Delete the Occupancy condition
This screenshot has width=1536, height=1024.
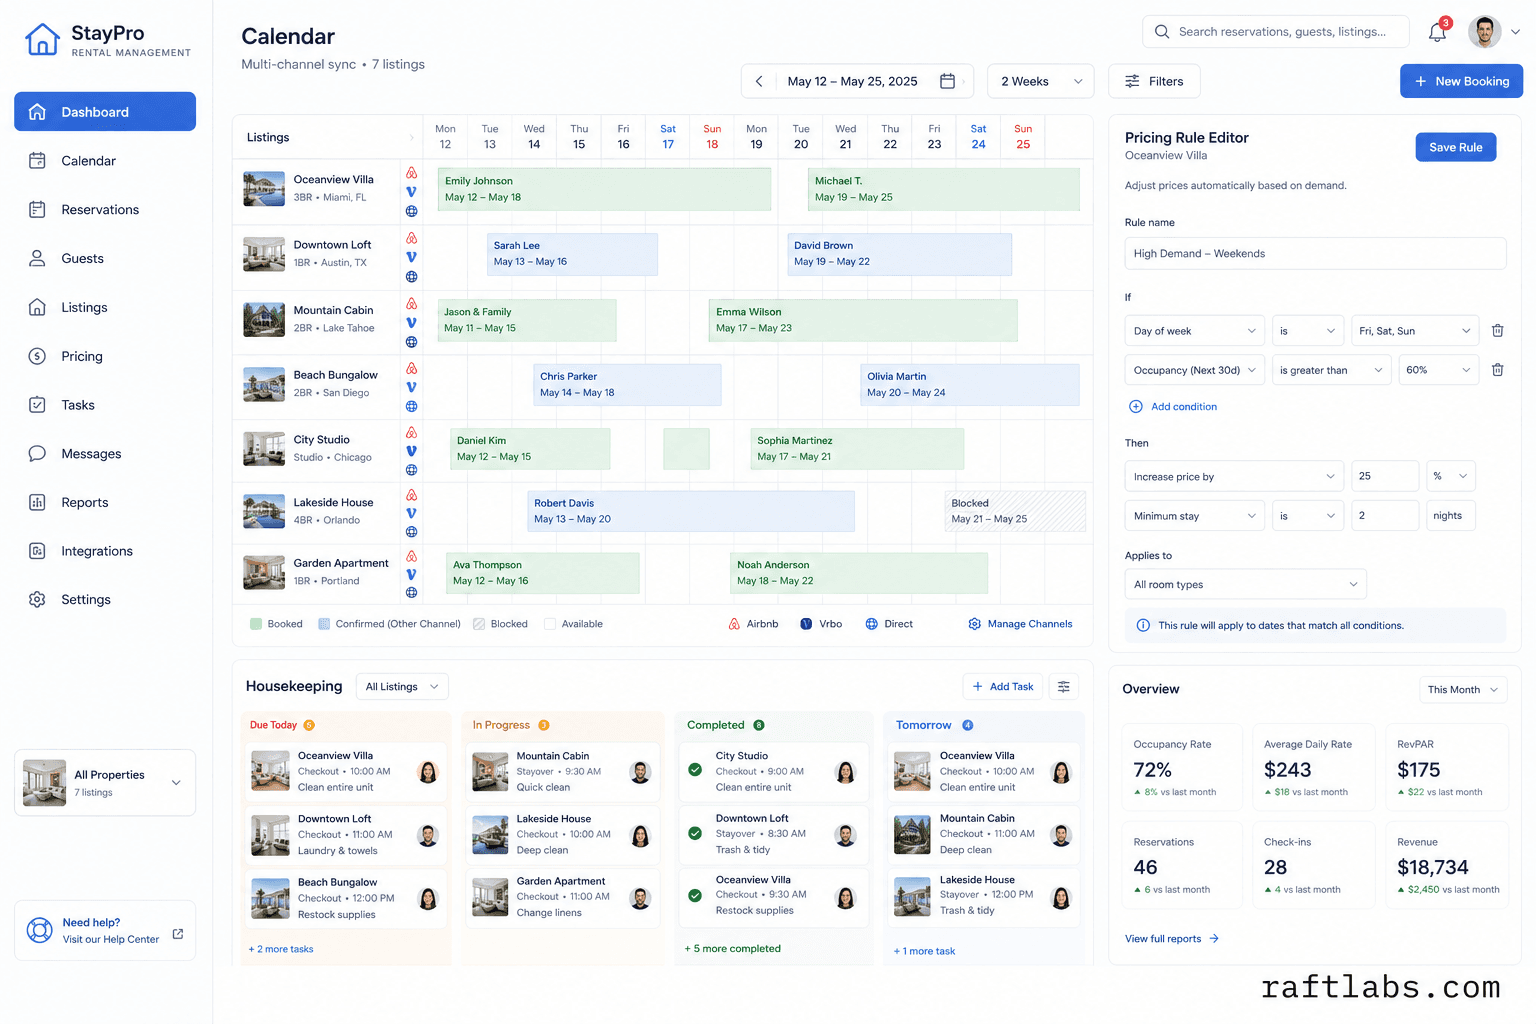[1497, 370]
